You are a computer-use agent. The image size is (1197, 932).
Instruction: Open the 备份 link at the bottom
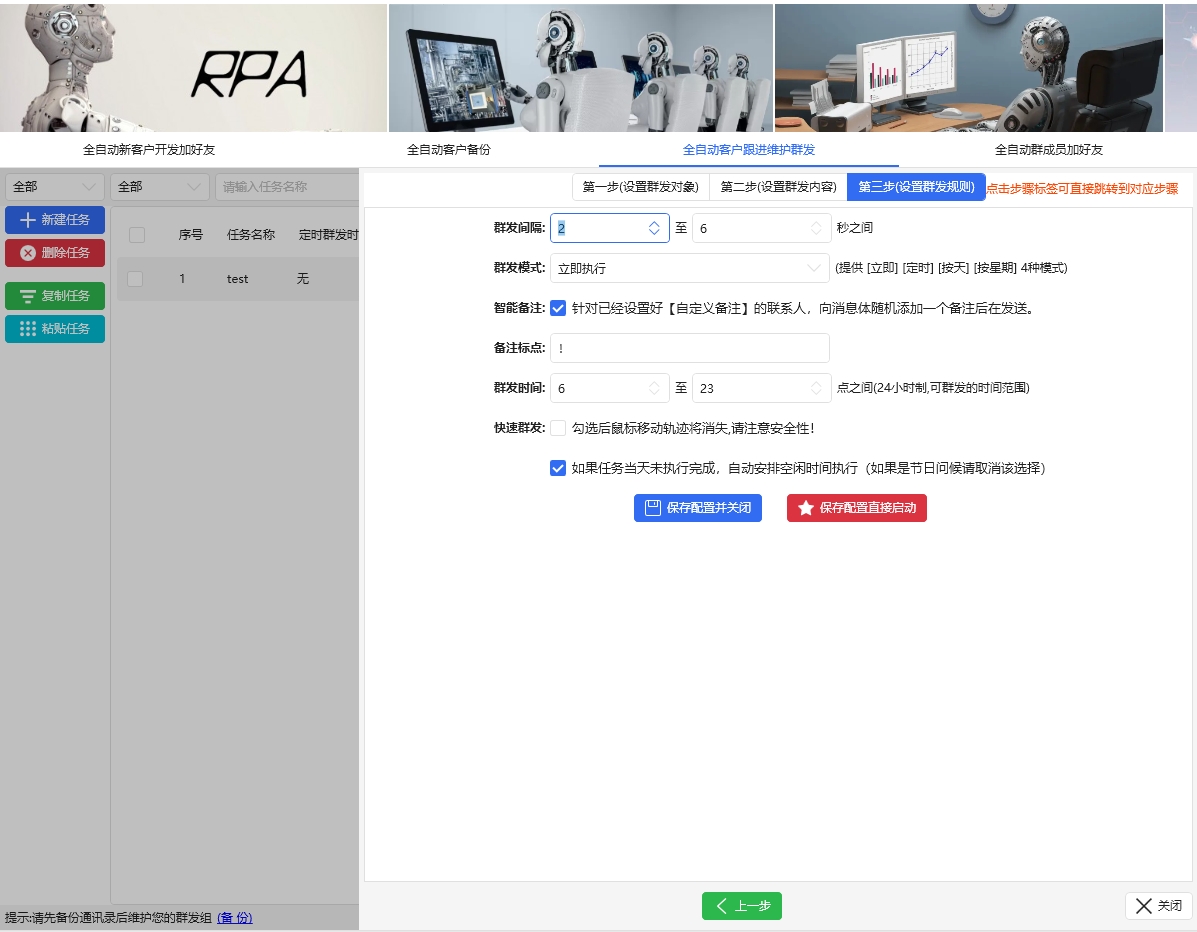coord(234,917)
